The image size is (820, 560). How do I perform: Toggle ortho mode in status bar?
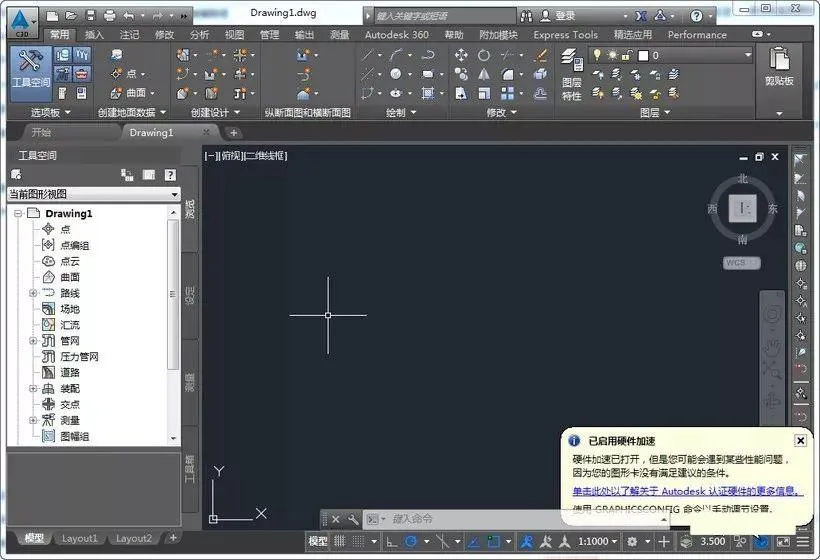(392, 542)
